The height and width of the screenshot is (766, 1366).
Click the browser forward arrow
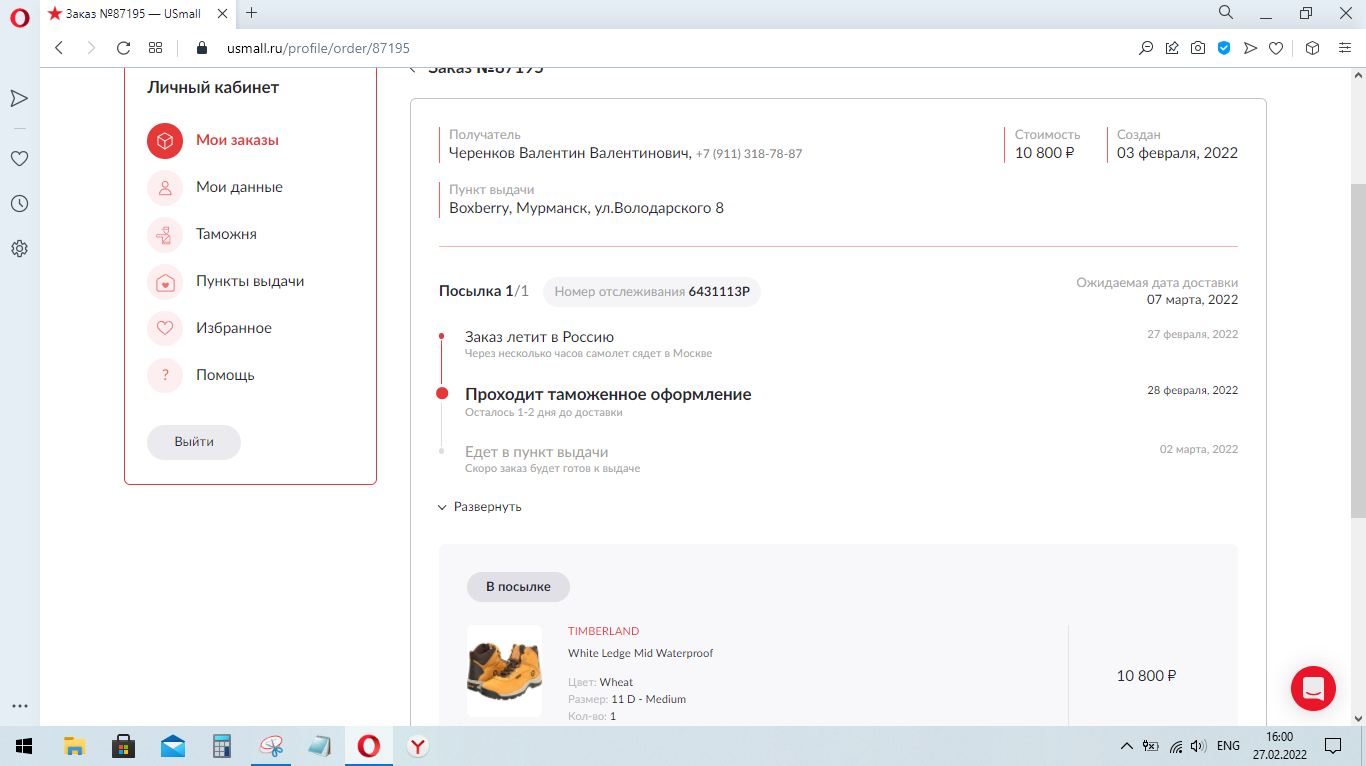[91, 48]
